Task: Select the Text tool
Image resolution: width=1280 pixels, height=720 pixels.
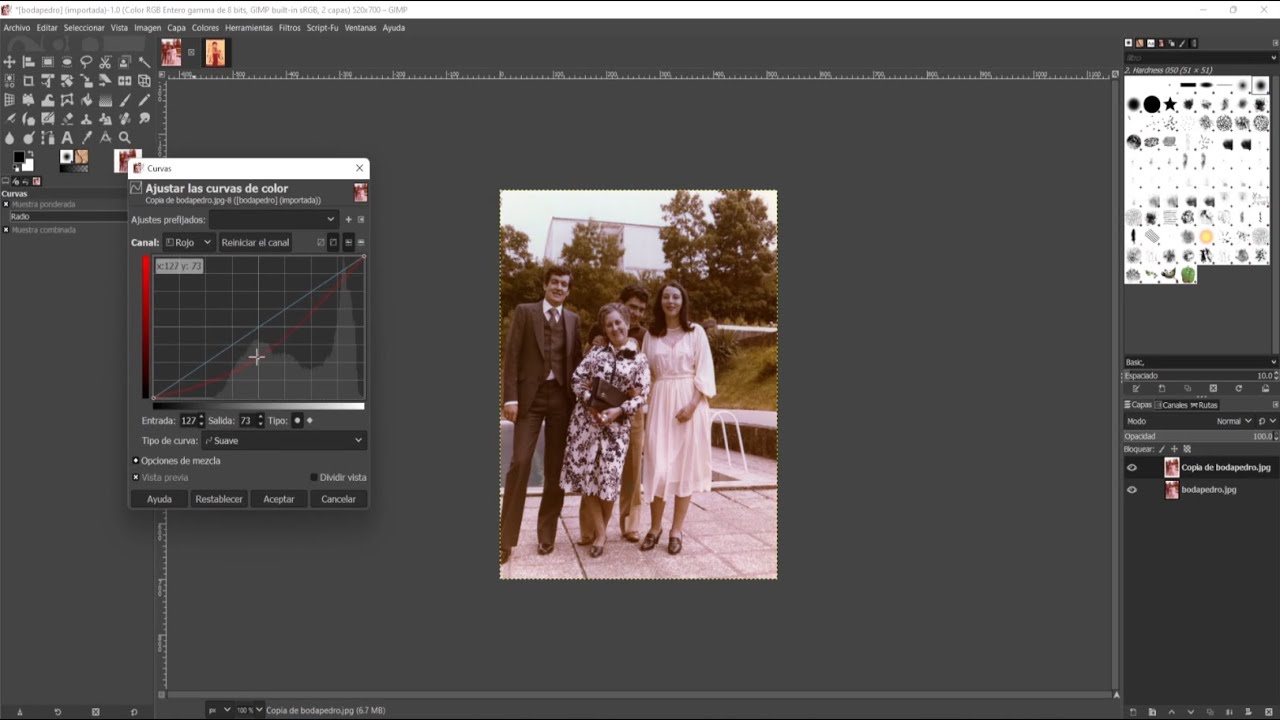Action: pyautogui.click(x=67, y=138)
